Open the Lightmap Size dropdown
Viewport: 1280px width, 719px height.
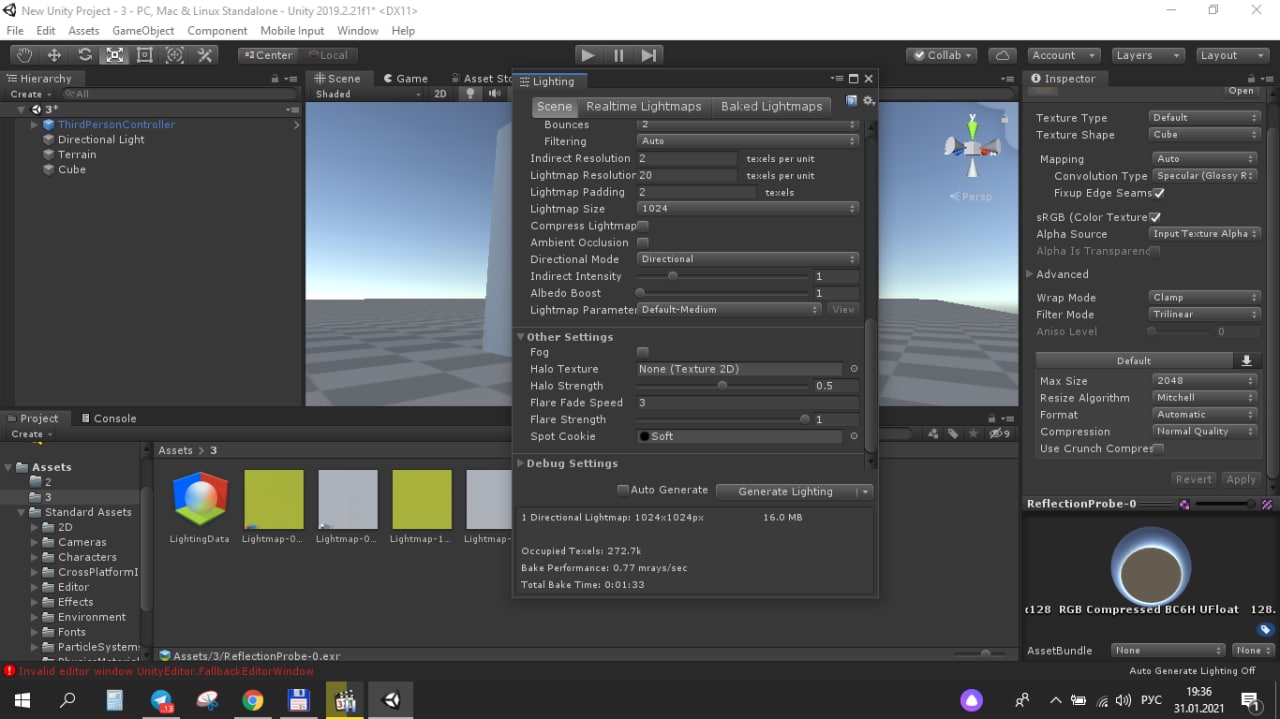(748, 209)
